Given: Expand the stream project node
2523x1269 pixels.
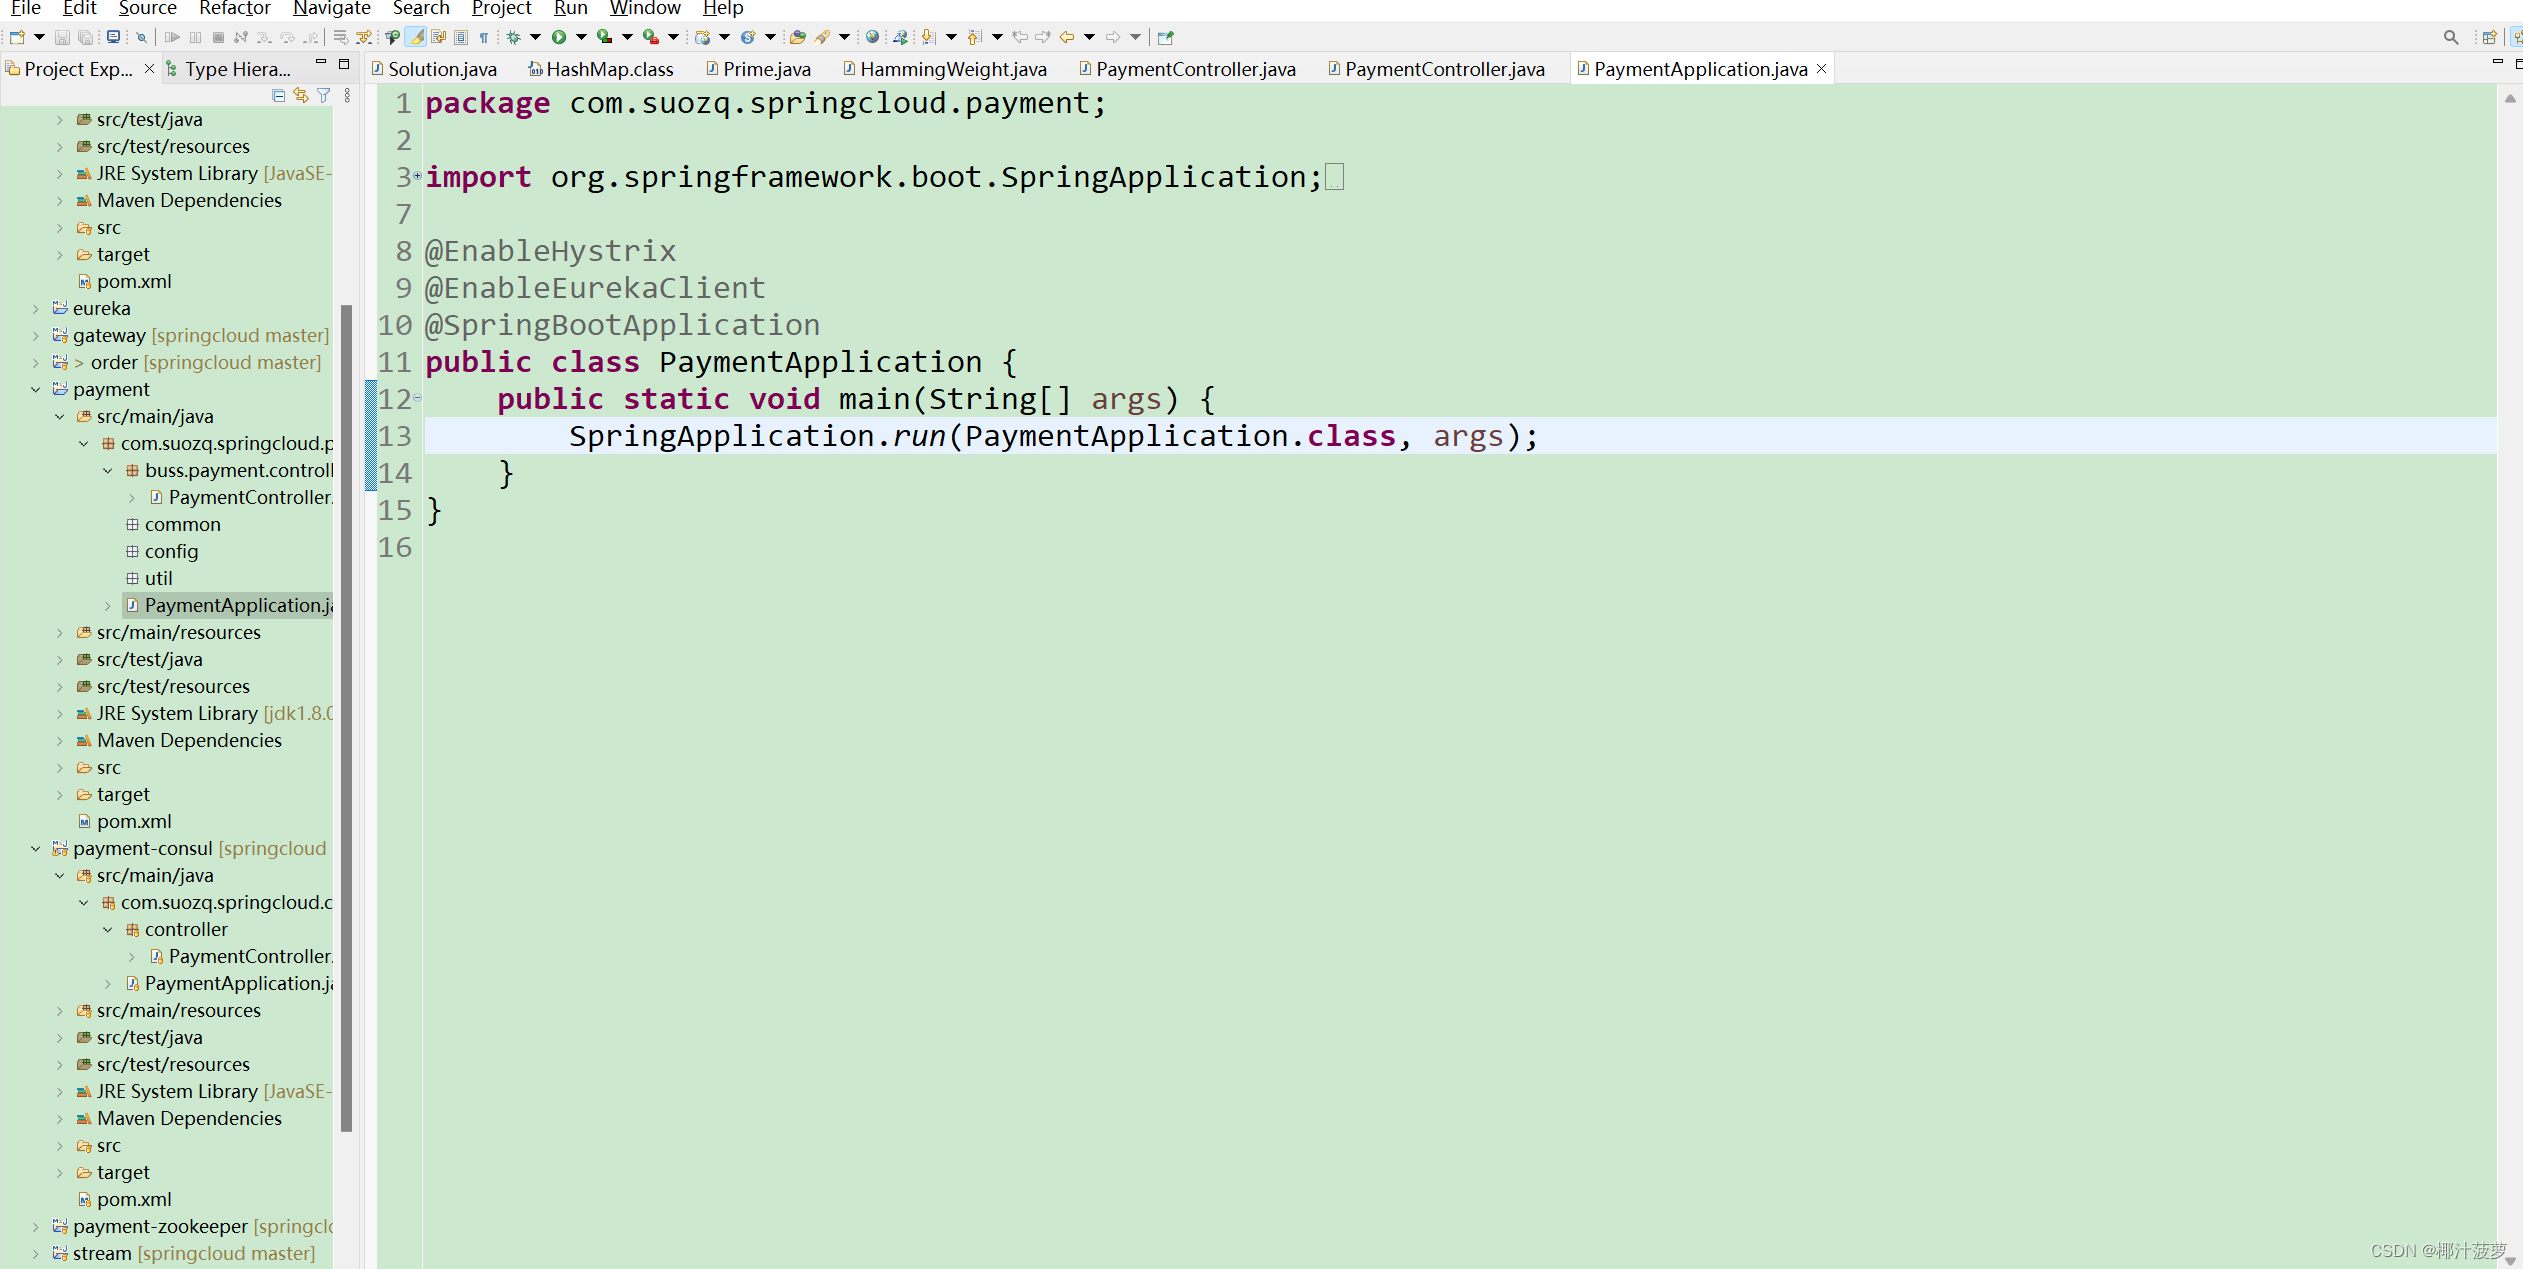Looking at the screenshot, I should click(36, 1253).
